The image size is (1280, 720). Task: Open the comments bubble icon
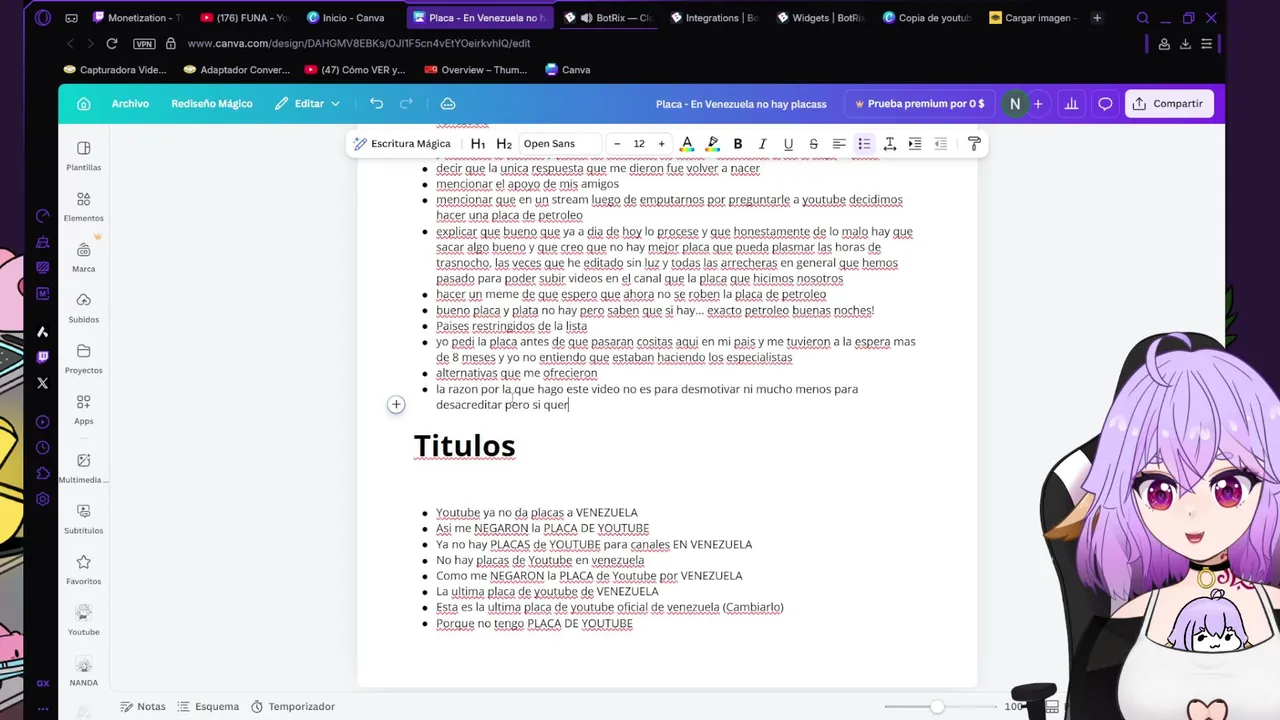1105,104
